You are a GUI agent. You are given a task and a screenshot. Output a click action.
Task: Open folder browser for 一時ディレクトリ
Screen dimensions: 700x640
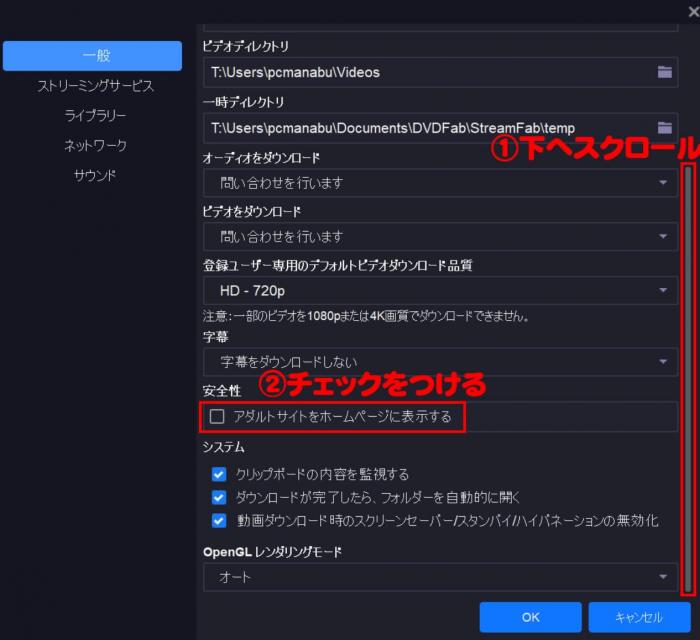point(664,128)
